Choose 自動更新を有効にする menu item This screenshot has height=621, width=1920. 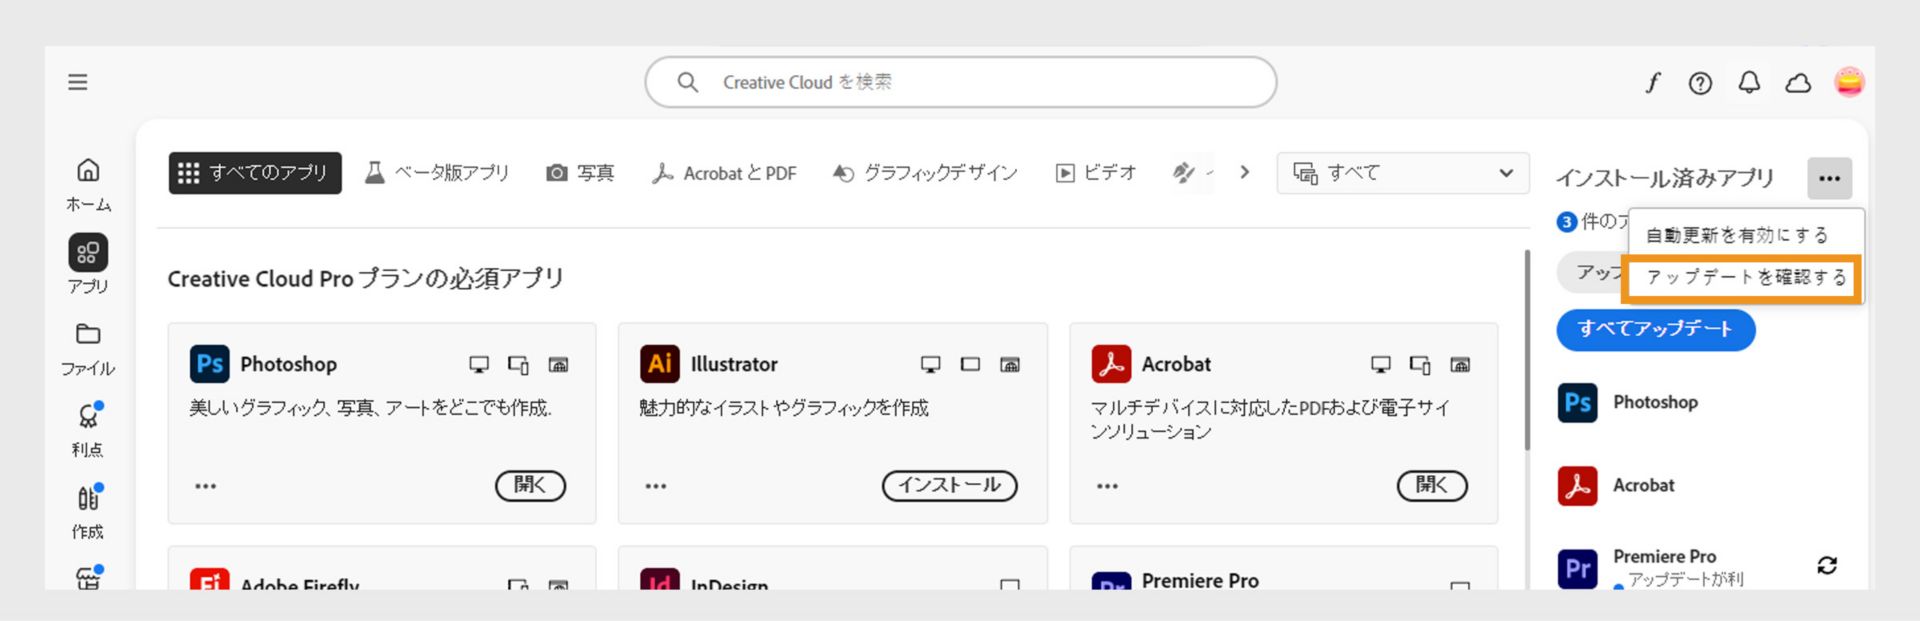[1737, 235]
